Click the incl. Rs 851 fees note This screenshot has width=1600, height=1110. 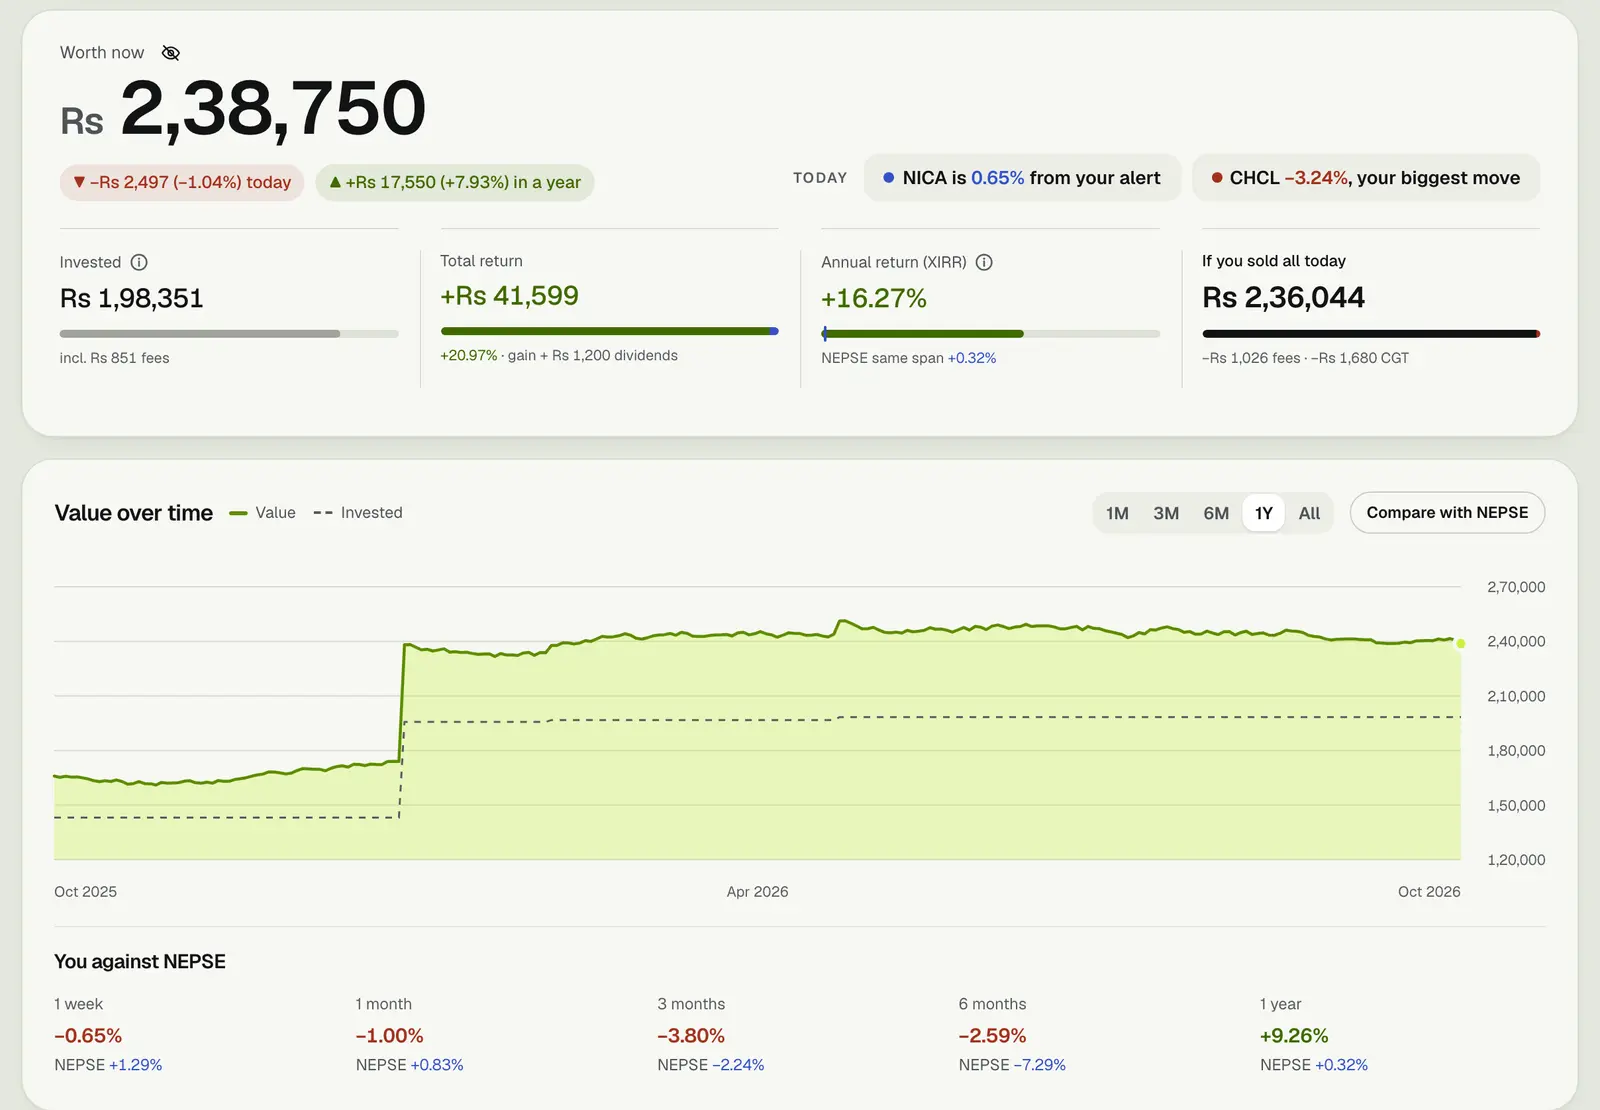pyautogui.click(x=115, y=358)
